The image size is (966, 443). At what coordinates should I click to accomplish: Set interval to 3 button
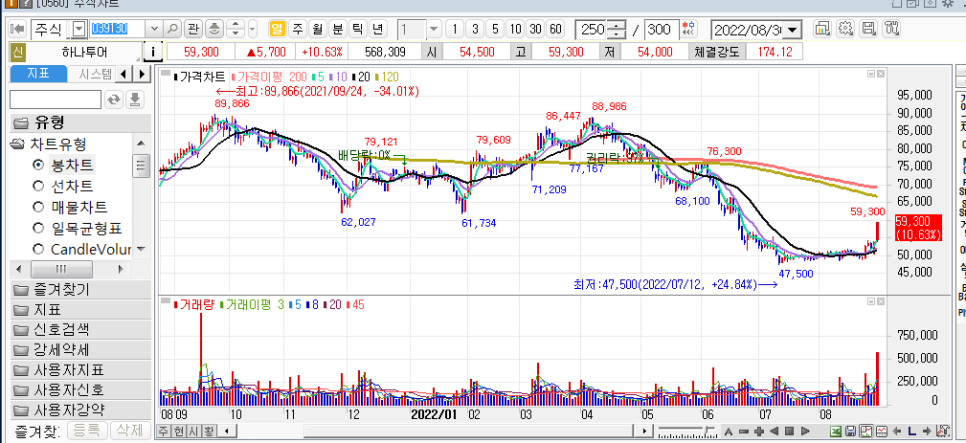tap(474, 28)
